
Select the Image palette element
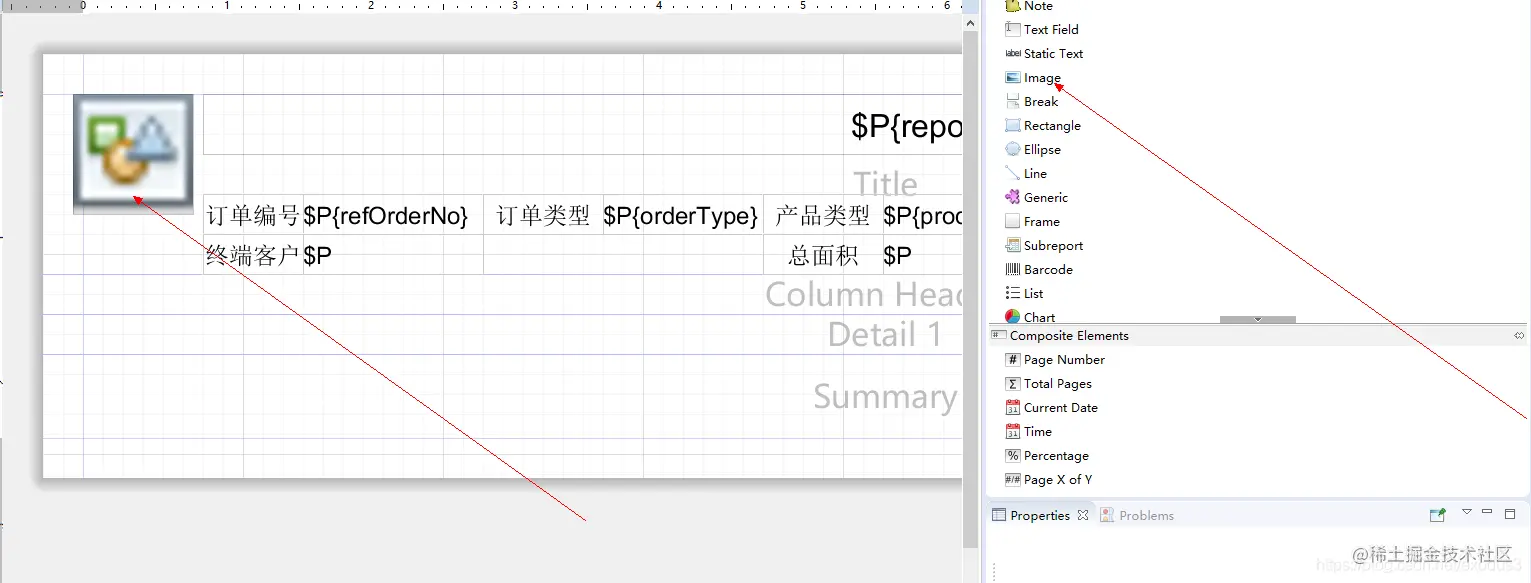pos(1033,78)
